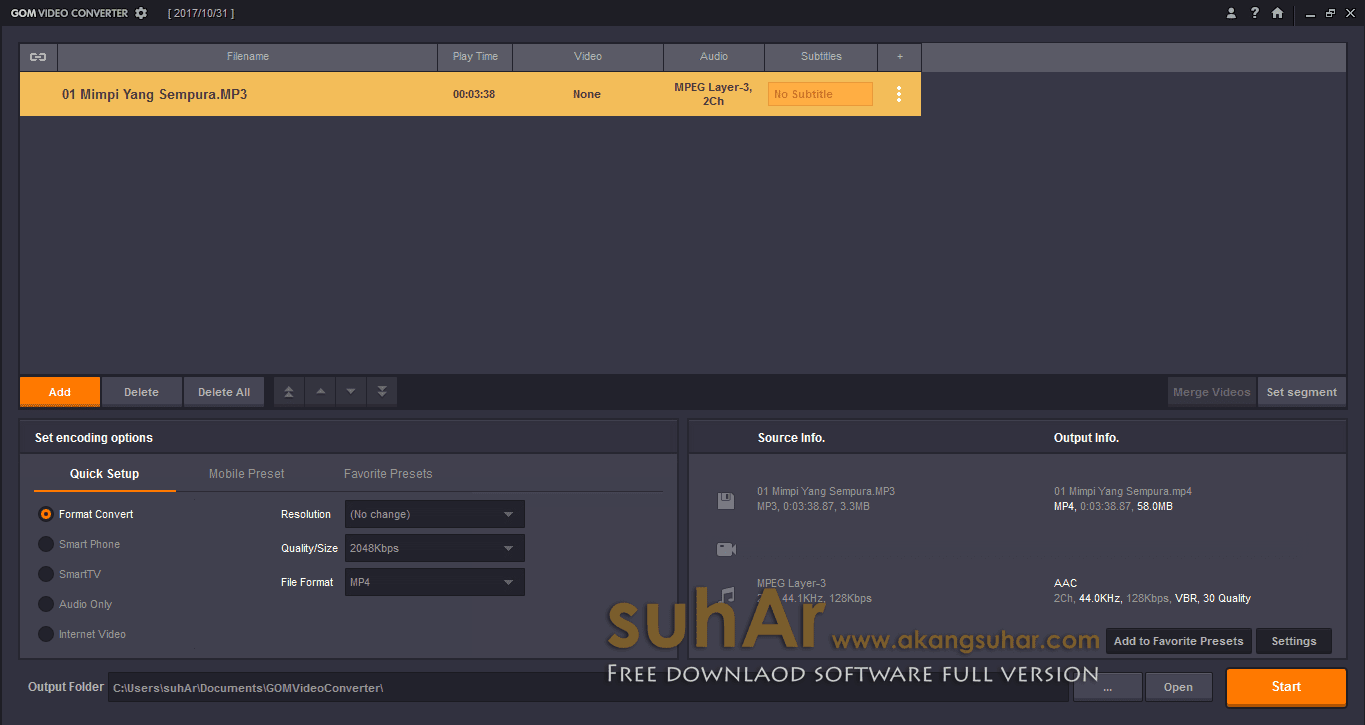Click the Subtitles column header
This screenshot has width=1365, height=725.
[821, 57]
